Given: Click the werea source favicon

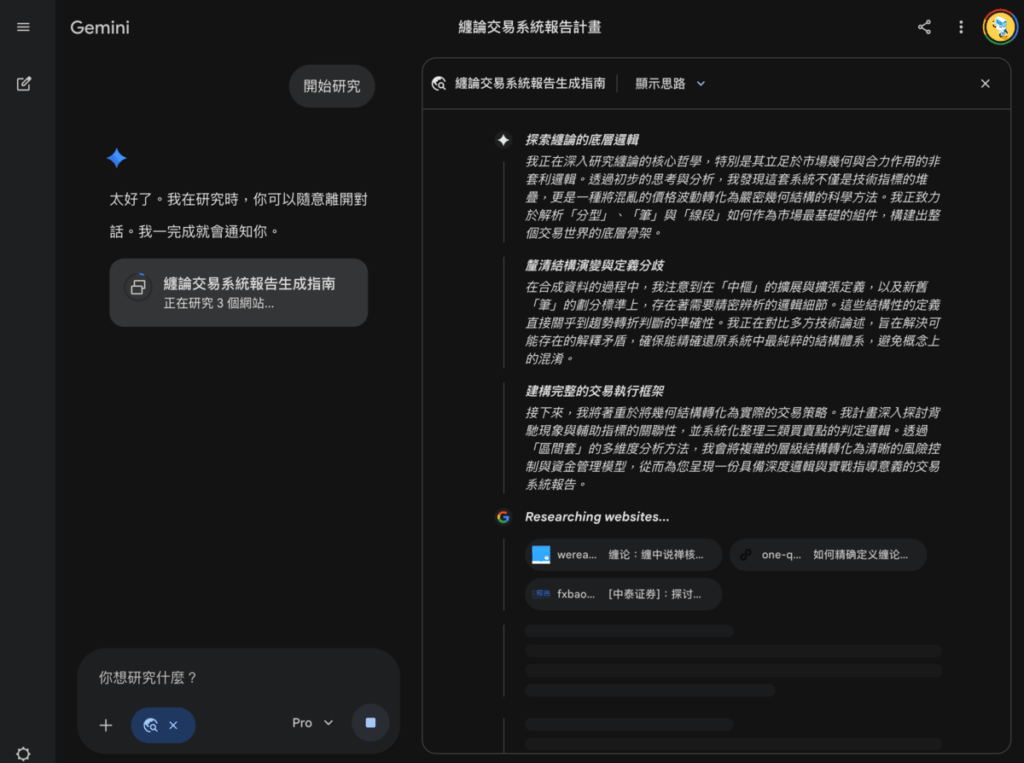Looking at the screenshot, I should [x=541, y=555].
